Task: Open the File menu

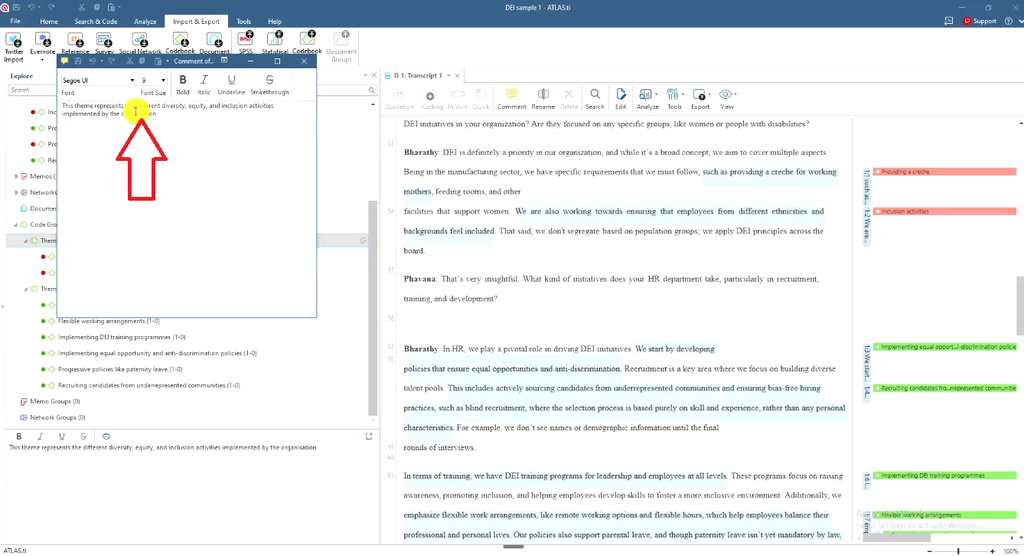Action: coord(15,22)
